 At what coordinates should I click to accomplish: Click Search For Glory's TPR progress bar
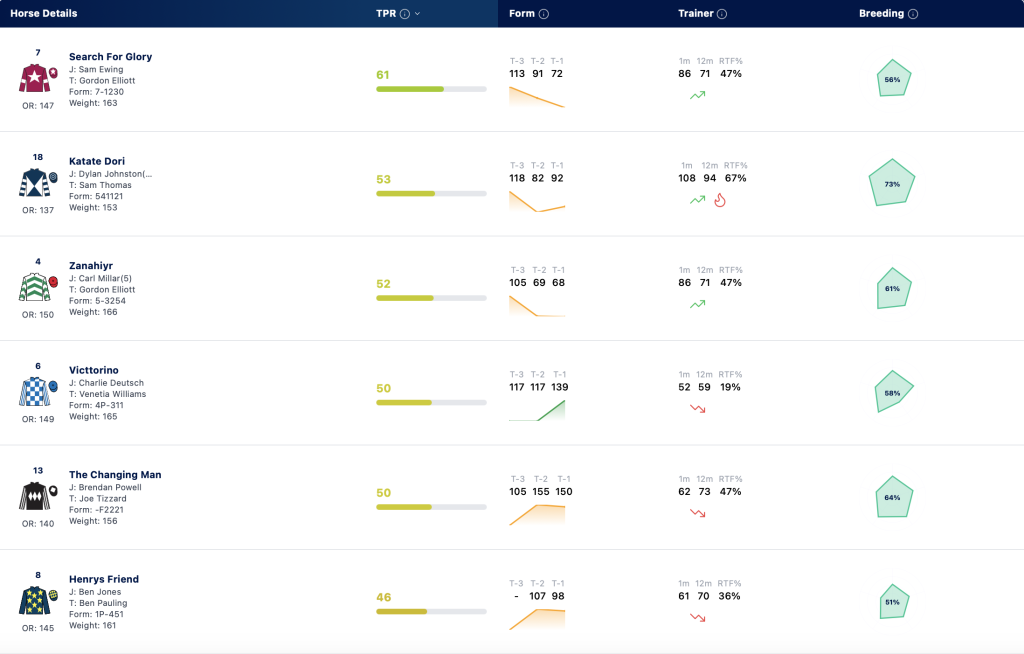[431, 89]
